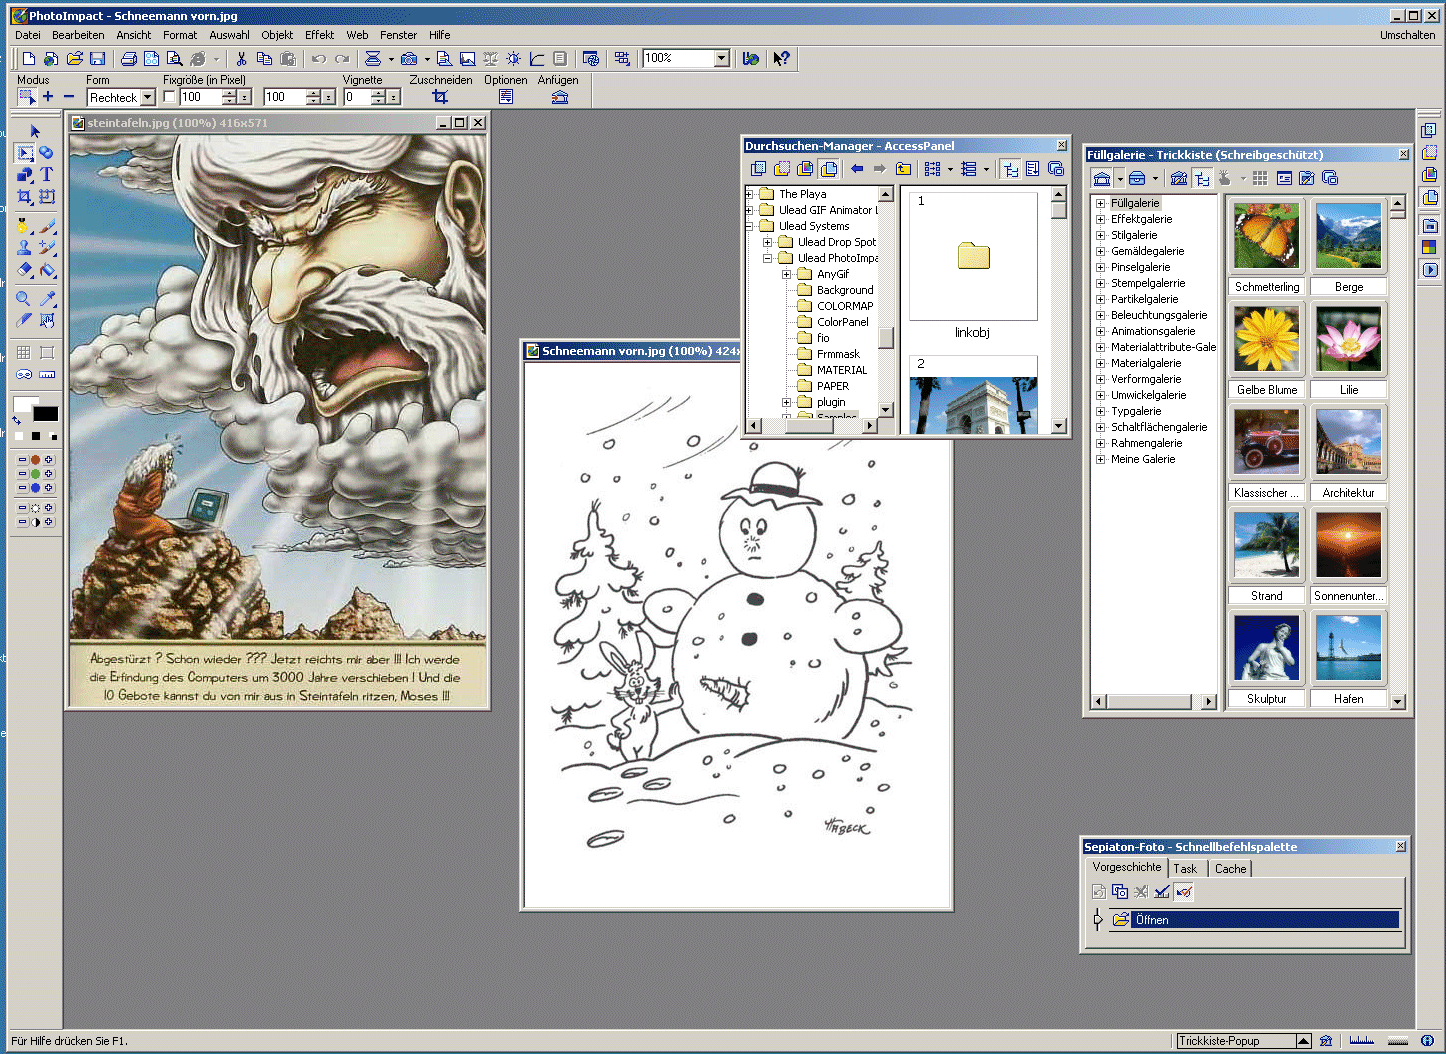Open the Bearbeiten menu
The image size is (1446, 1054).
pyautogui.click(x=78, y=35)
